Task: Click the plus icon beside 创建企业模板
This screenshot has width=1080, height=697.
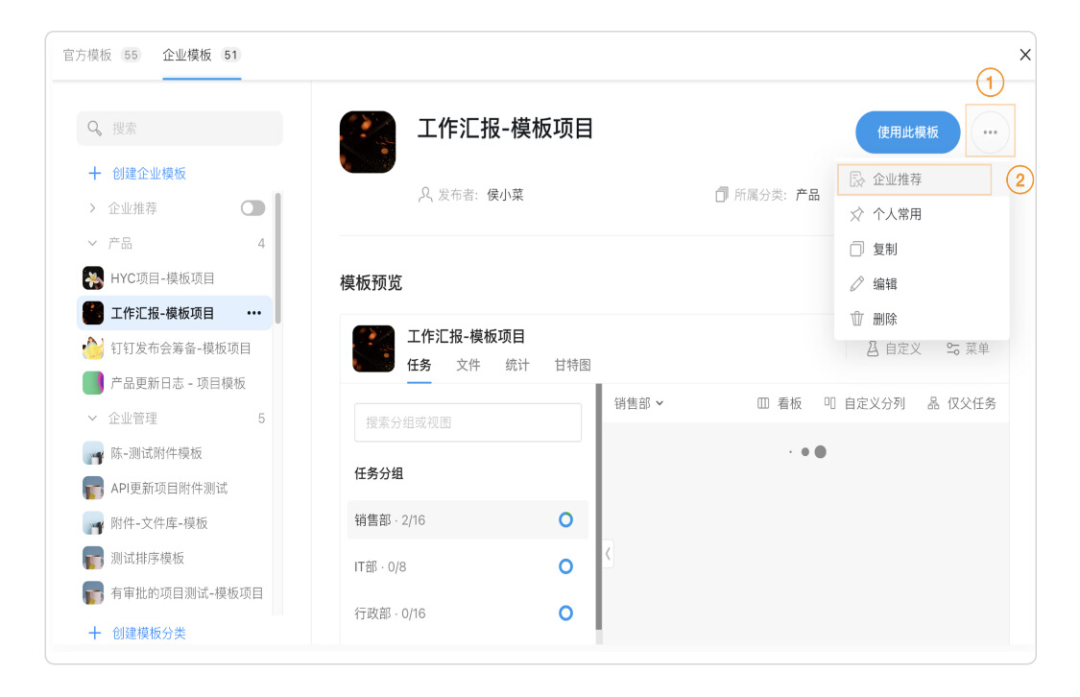Action: point(95,174)
